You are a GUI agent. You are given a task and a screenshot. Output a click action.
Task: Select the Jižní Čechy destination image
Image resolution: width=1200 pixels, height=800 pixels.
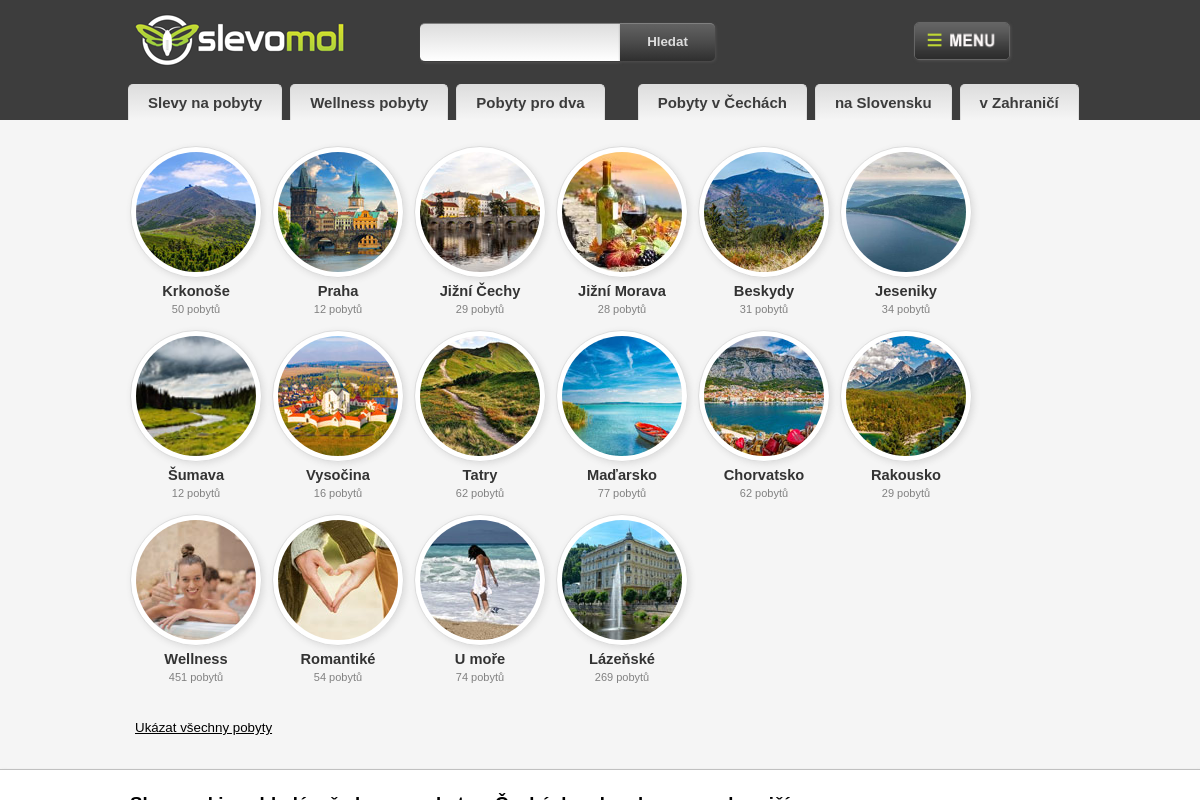480,212
